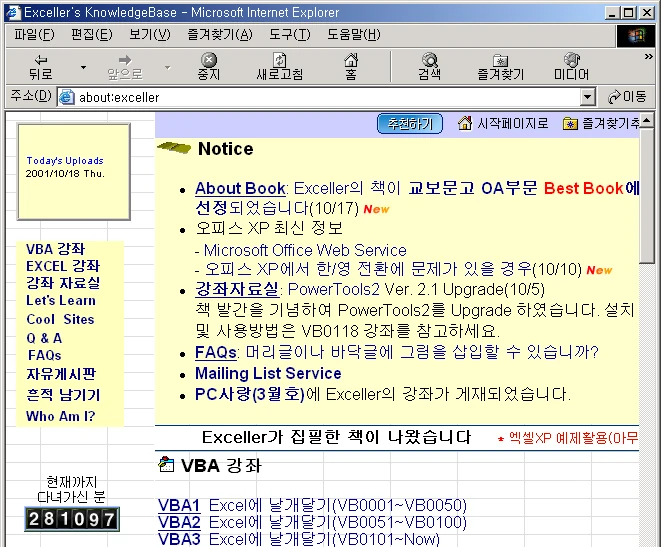Screen dimensions: 661x547
Task: Open the Tools (도구) menu
Action: click(x=290, y=34)
